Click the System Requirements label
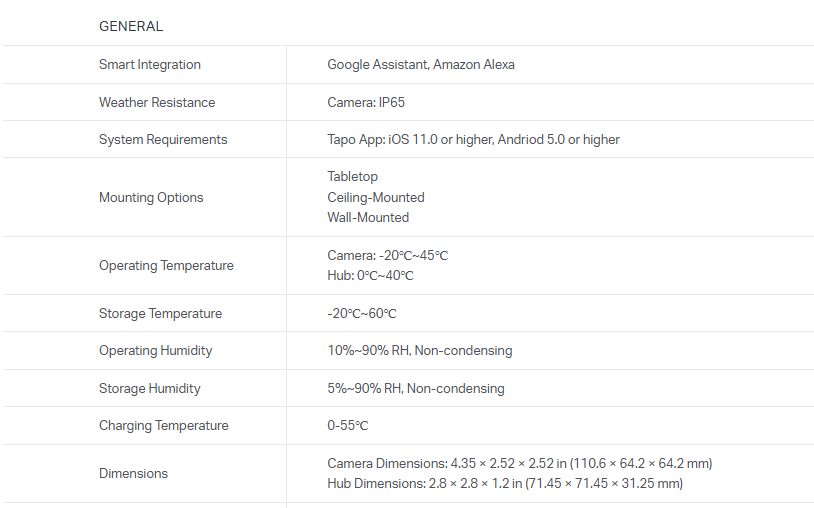 coord(163,139)
